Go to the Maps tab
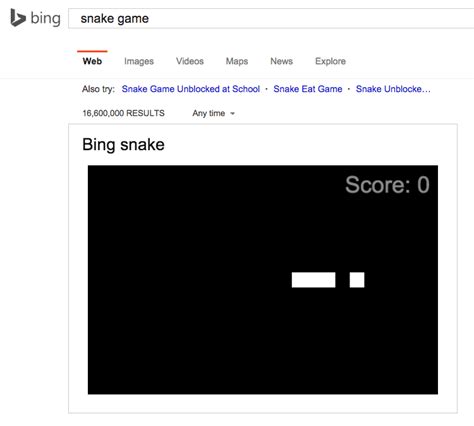This screenshot has height=426, width=474. pyautogui.click(x=237, y=61)
